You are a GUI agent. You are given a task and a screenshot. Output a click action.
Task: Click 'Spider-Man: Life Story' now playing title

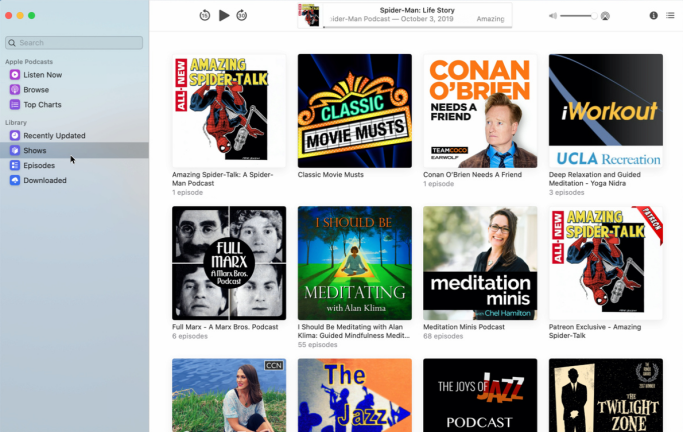click(x=417, y=10)
